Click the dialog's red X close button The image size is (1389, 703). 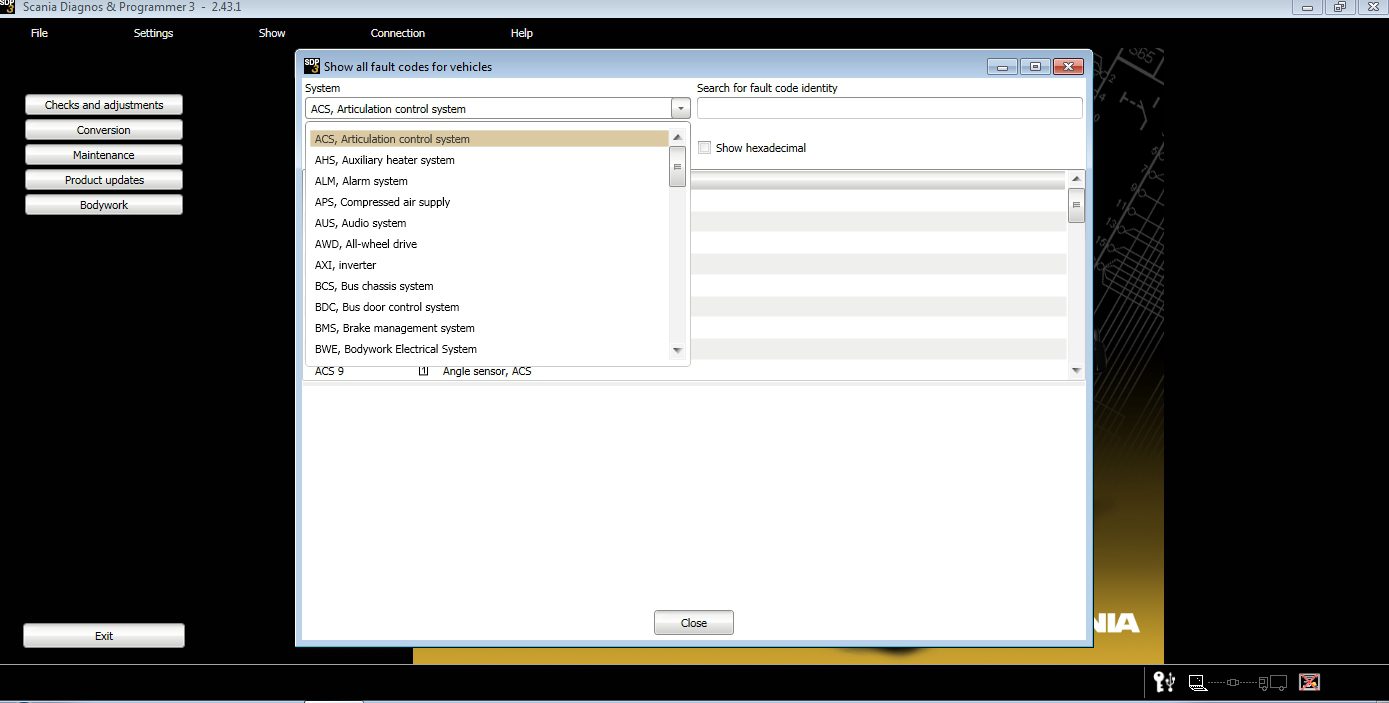pos(1068,67)
